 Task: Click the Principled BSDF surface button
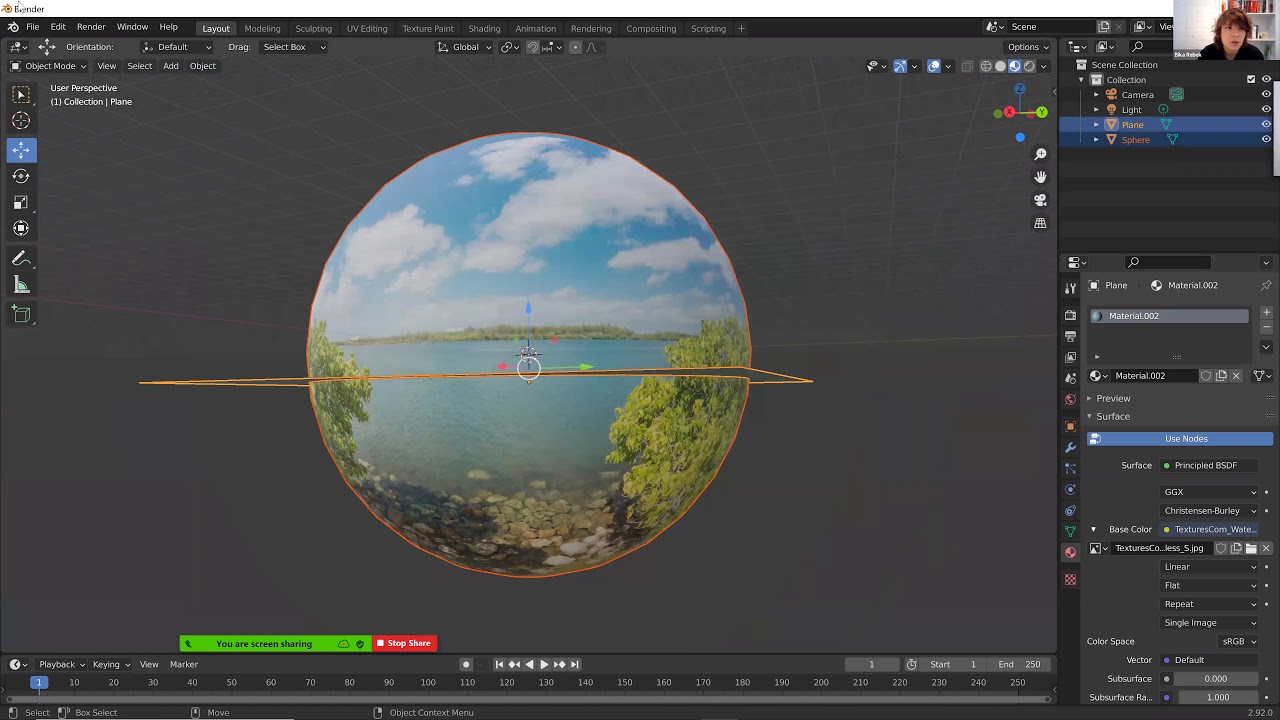point(1209,466)
